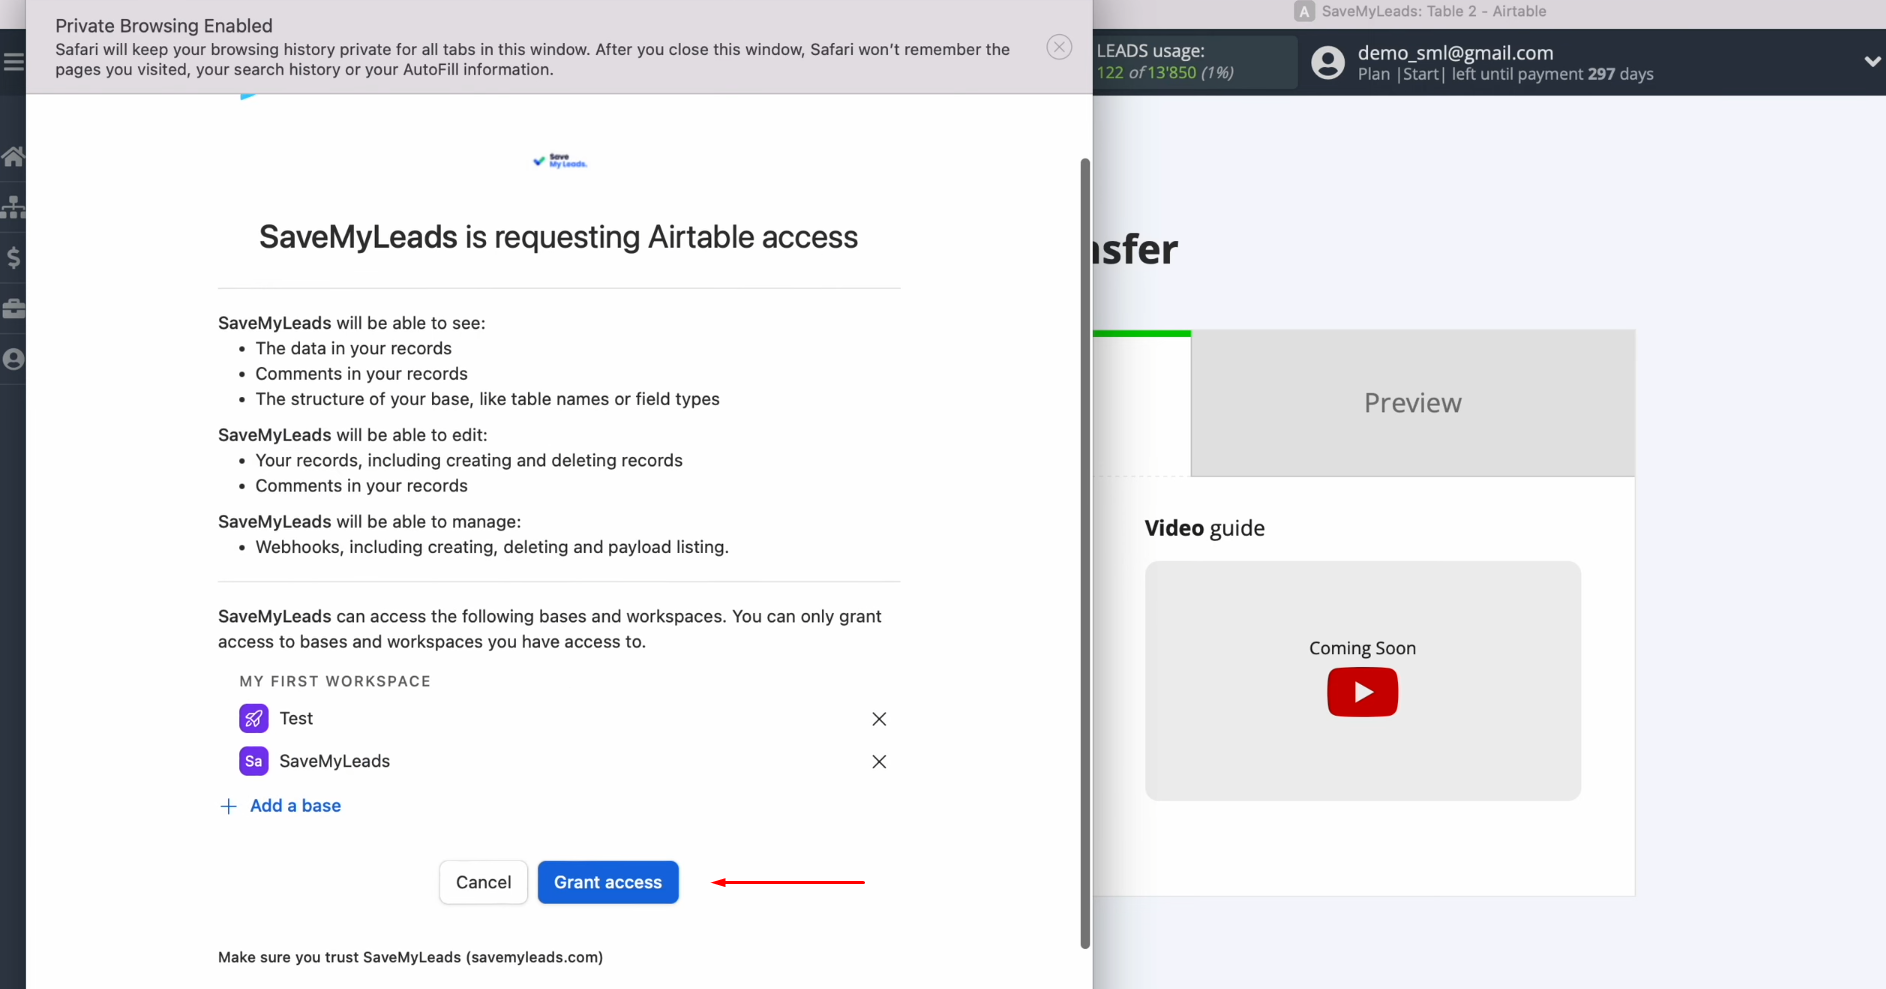The height and width of the screenshot is (989, 1886).
Task: Click 'SaveMyLeads is requesting Airtable access' heading
Action: 558,237
